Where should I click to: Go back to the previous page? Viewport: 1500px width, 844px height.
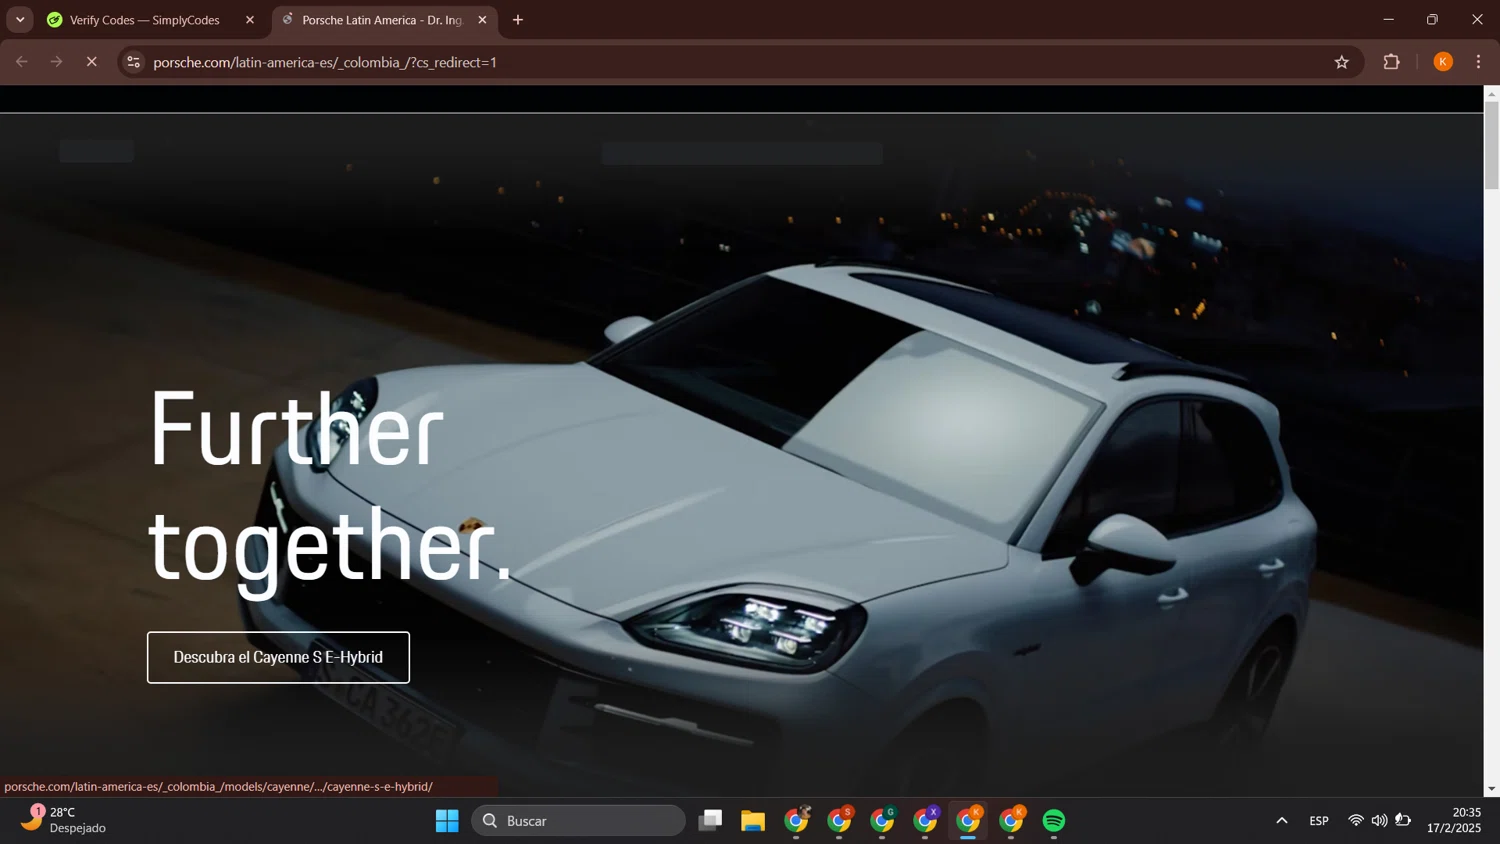pos(22,62)
